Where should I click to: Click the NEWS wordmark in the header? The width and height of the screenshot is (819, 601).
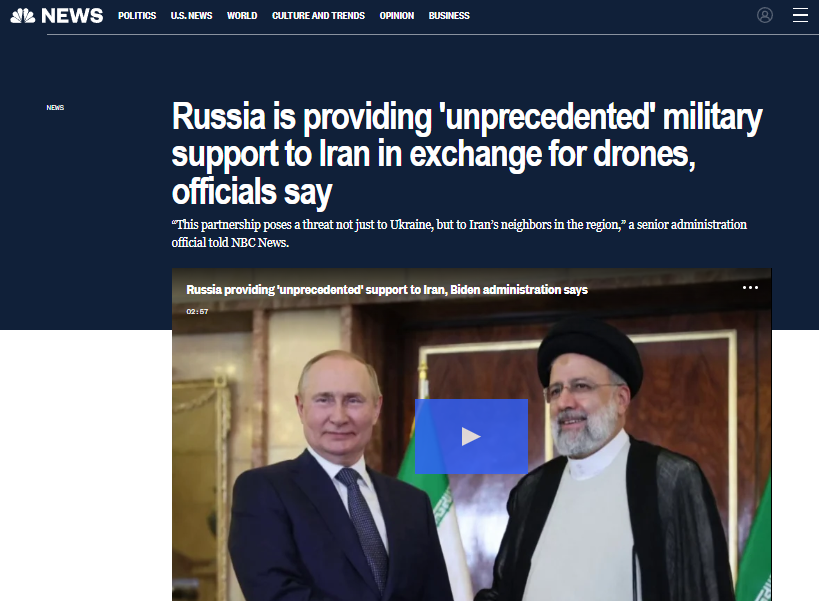(x=72, y=16)
